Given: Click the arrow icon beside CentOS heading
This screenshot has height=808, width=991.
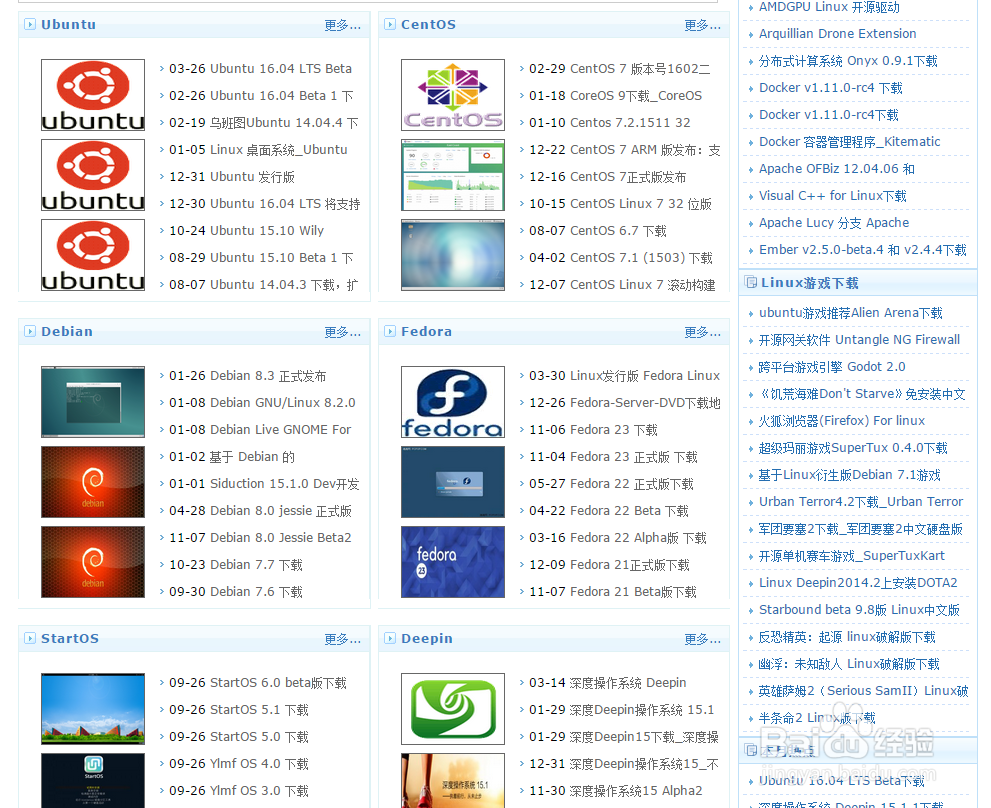Looking at the screenshot, I should [x=390, y=25].
